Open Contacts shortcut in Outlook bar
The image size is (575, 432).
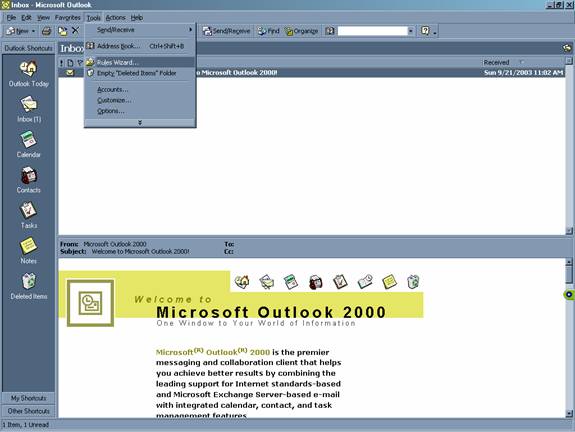29,180
